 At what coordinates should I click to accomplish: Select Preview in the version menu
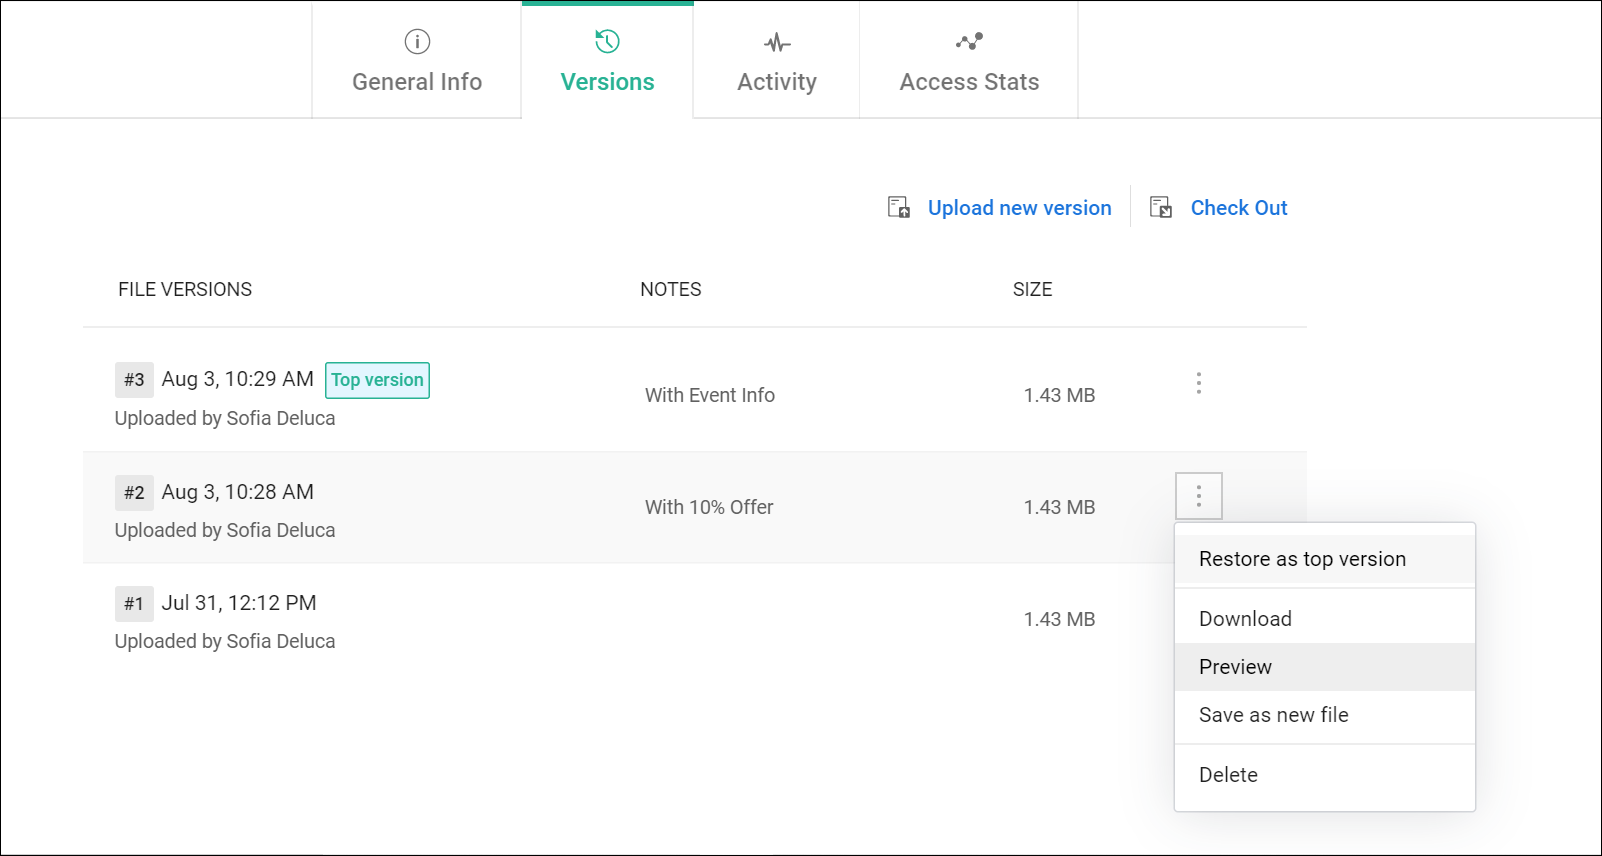pyautogui.click(x=1235, y=667)
